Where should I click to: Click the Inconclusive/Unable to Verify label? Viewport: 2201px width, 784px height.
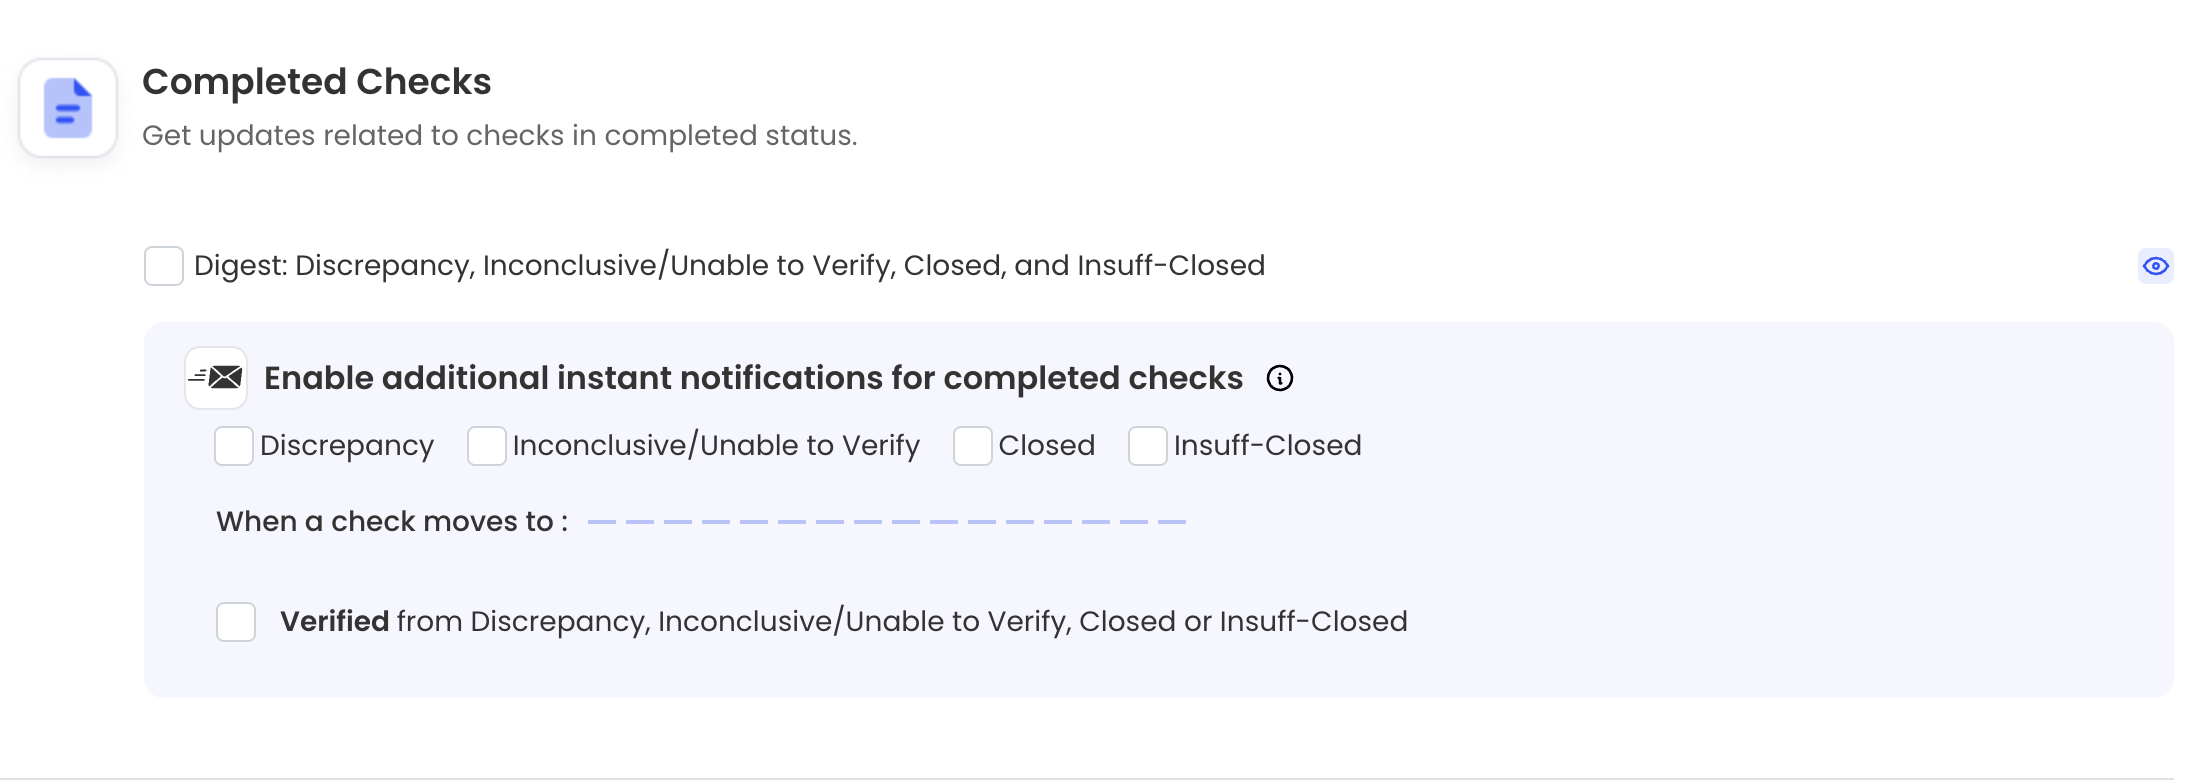[716, 446]
